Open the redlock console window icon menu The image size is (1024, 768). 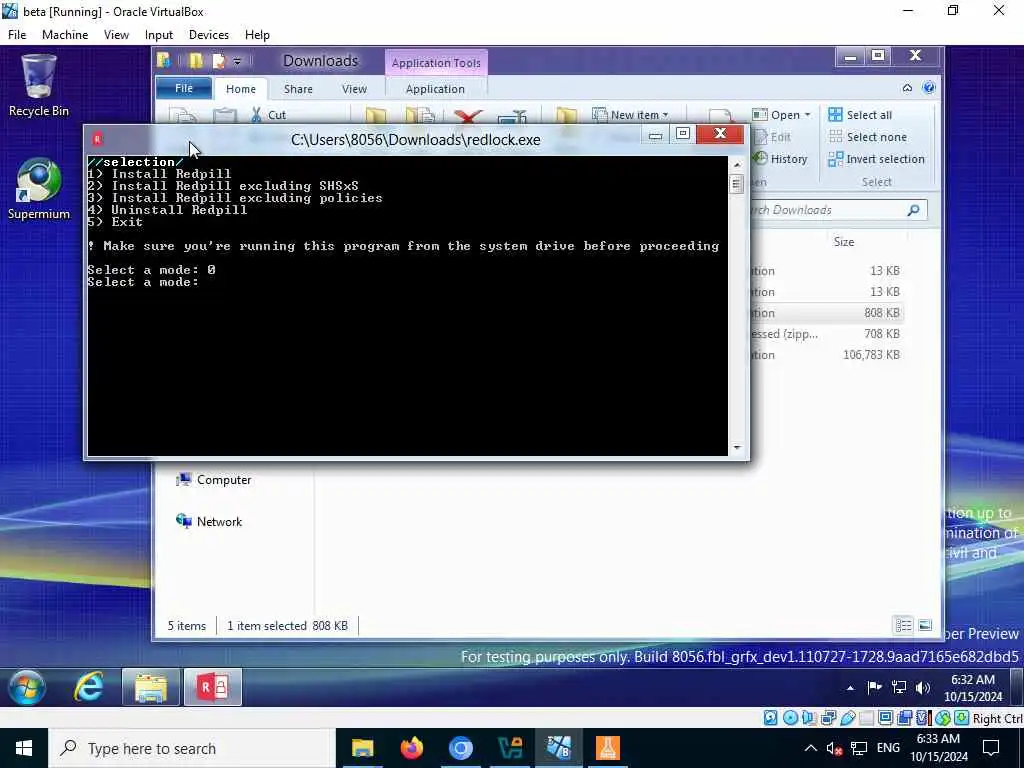[x=97, y=138]
